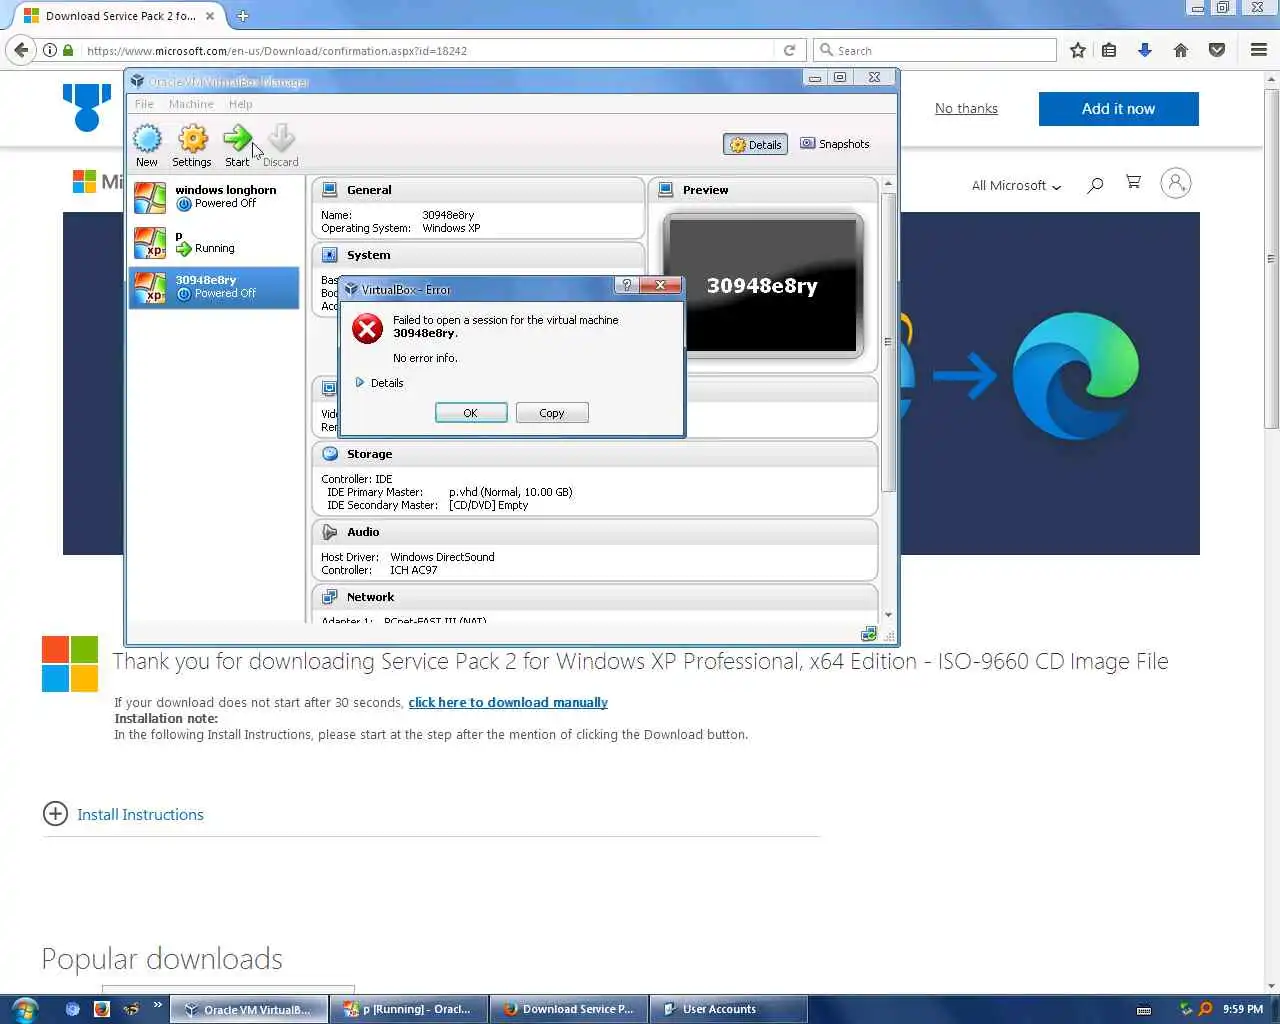
Task: Click the General section header
Action: pyautogui.click(x=478, y=190)
